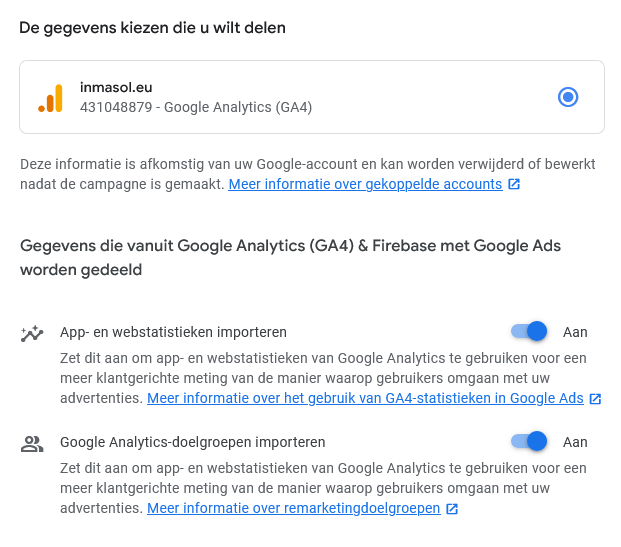
Task: Click heading 'De gegevens kiezen die u wilt delen'
Action: (152, 28)
